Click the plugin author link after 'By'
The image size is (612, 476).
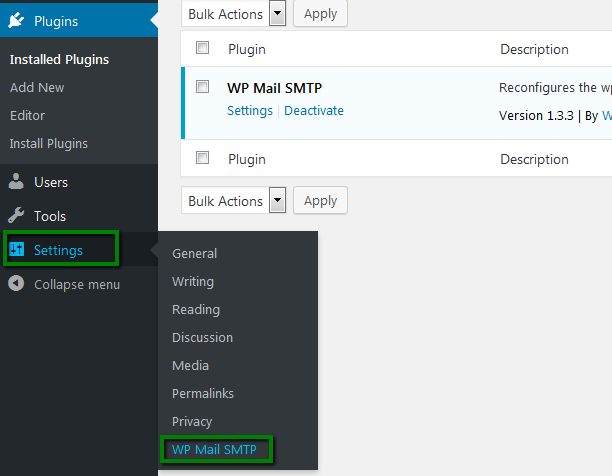[x=607, y=116]
